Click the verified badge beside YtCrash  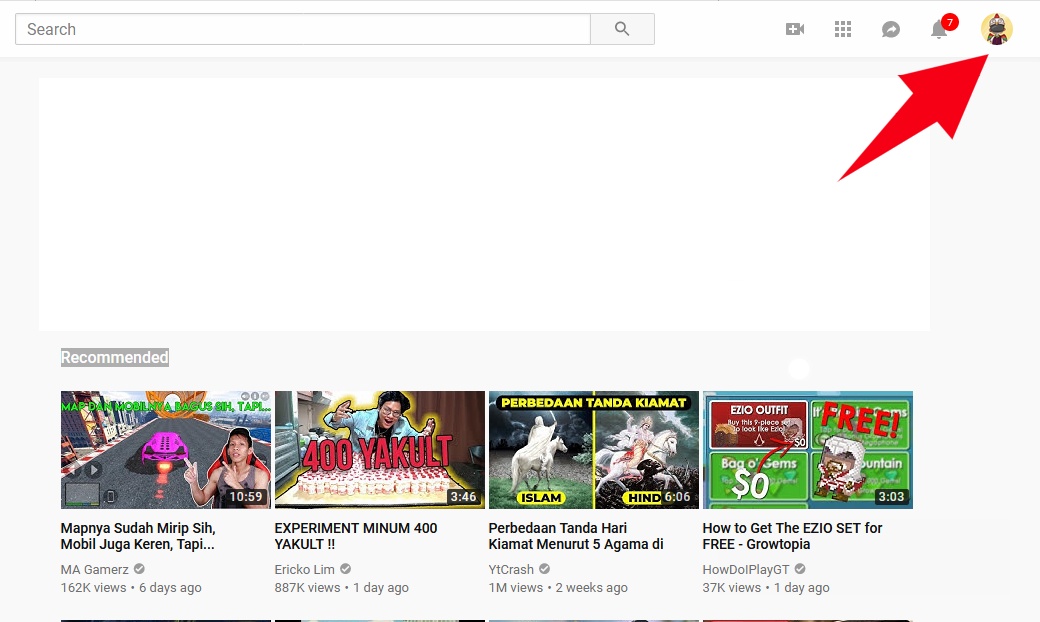[x=545, y=569]
